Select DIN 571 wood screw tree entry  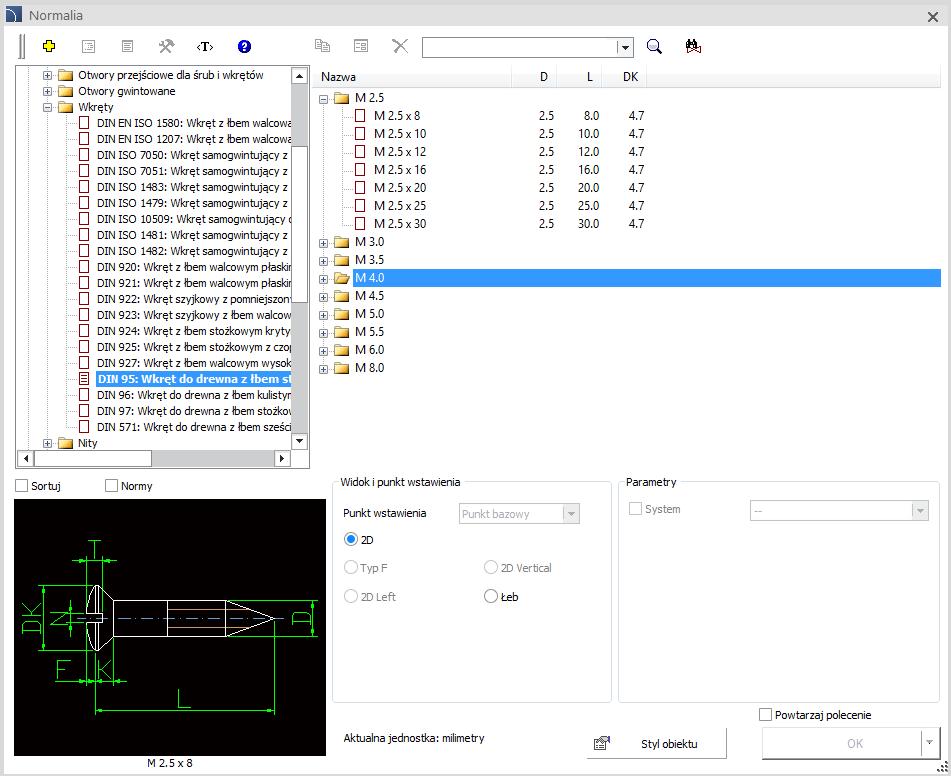click(193, 427)
